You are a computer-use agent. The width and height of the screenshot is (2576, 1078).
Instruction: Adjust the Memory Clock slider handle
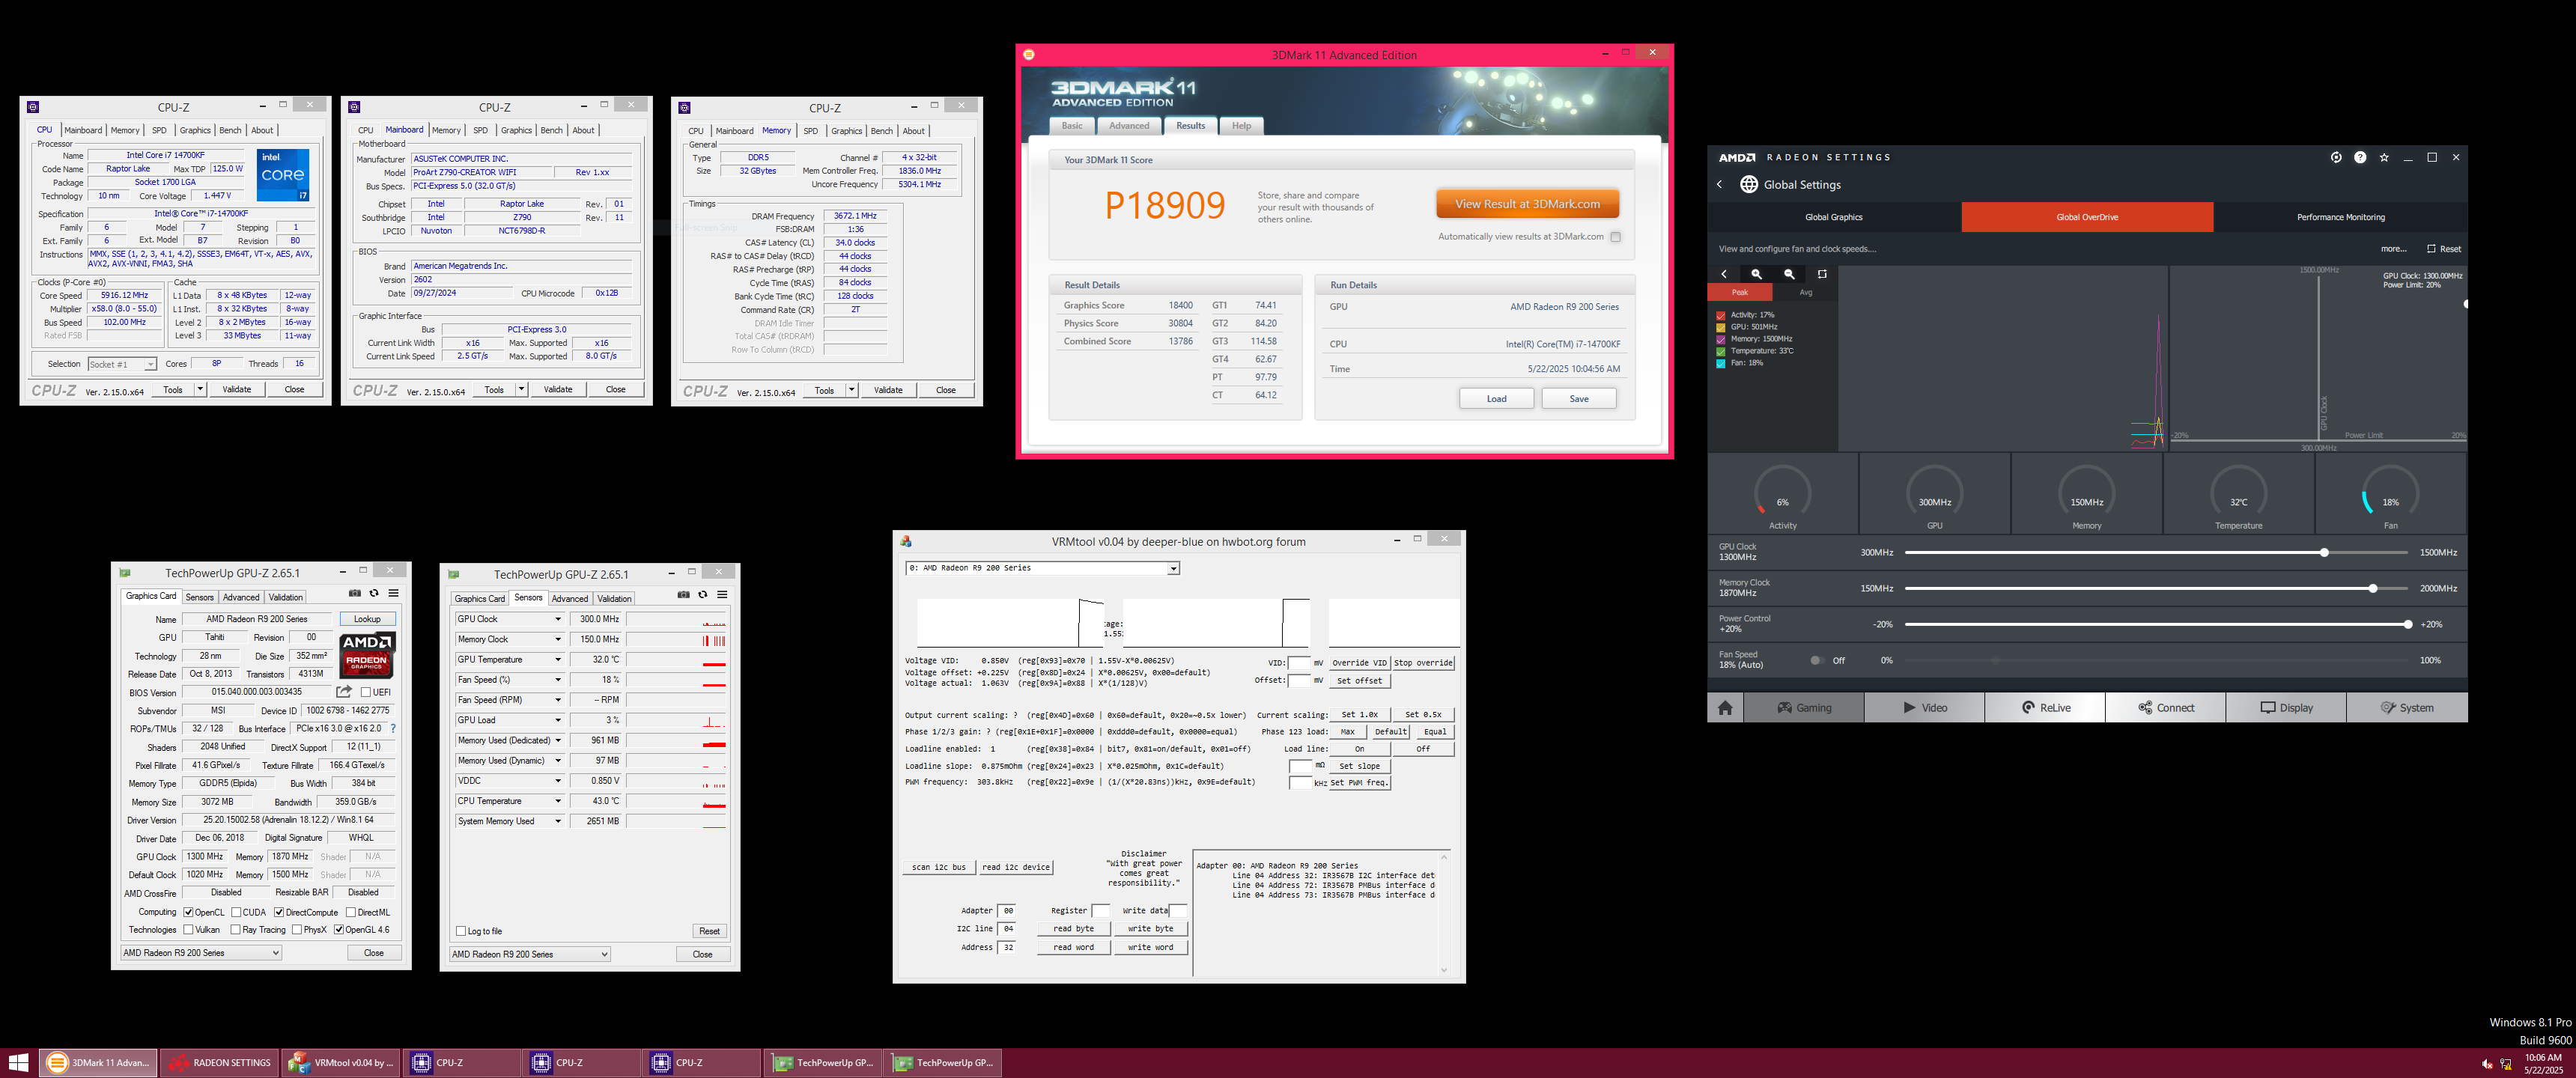2373,588
